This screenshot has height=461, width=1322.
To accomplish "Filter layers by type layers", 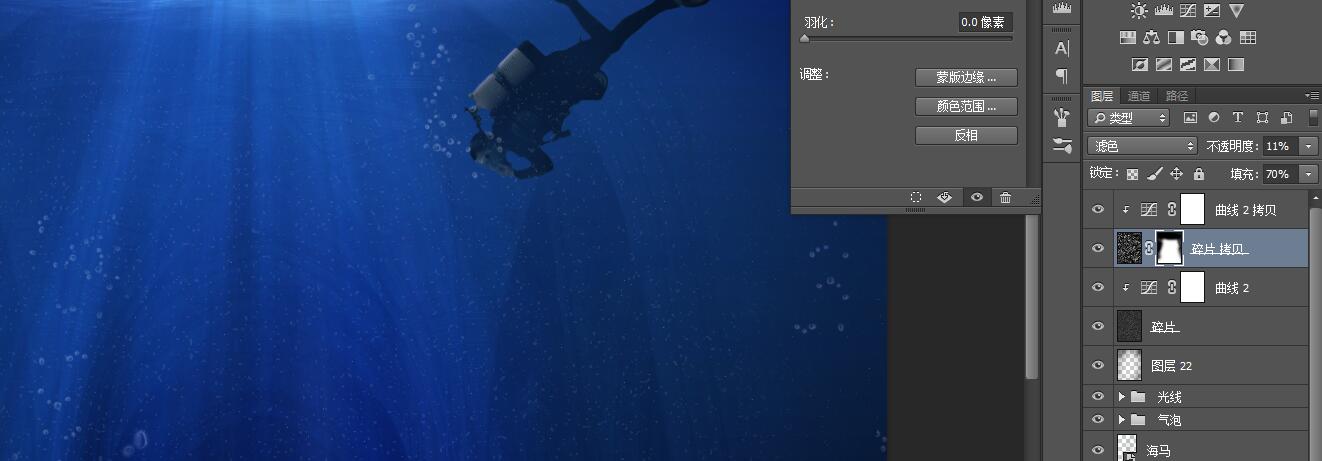I will [1238, 118].
